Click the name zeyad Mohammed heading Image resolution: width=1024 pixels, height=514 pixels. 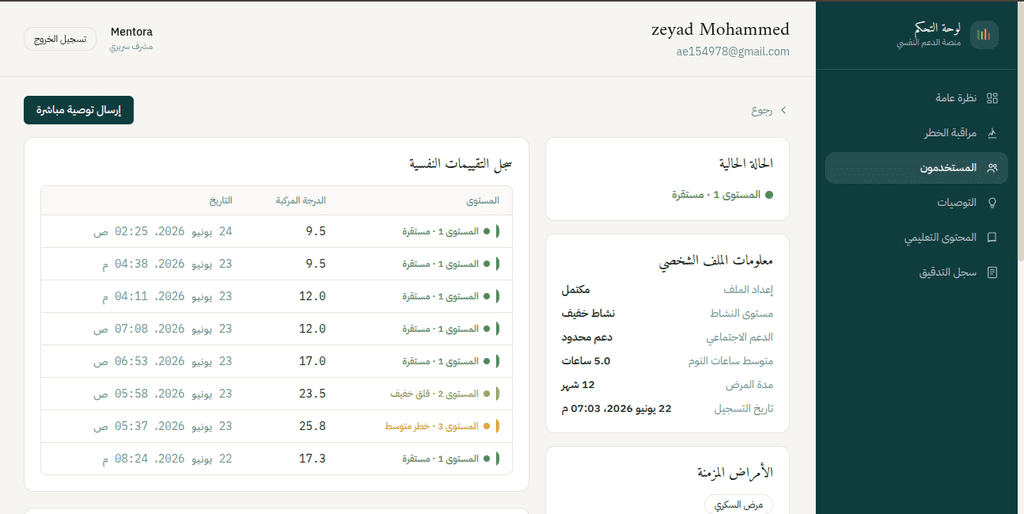point(720,29)
